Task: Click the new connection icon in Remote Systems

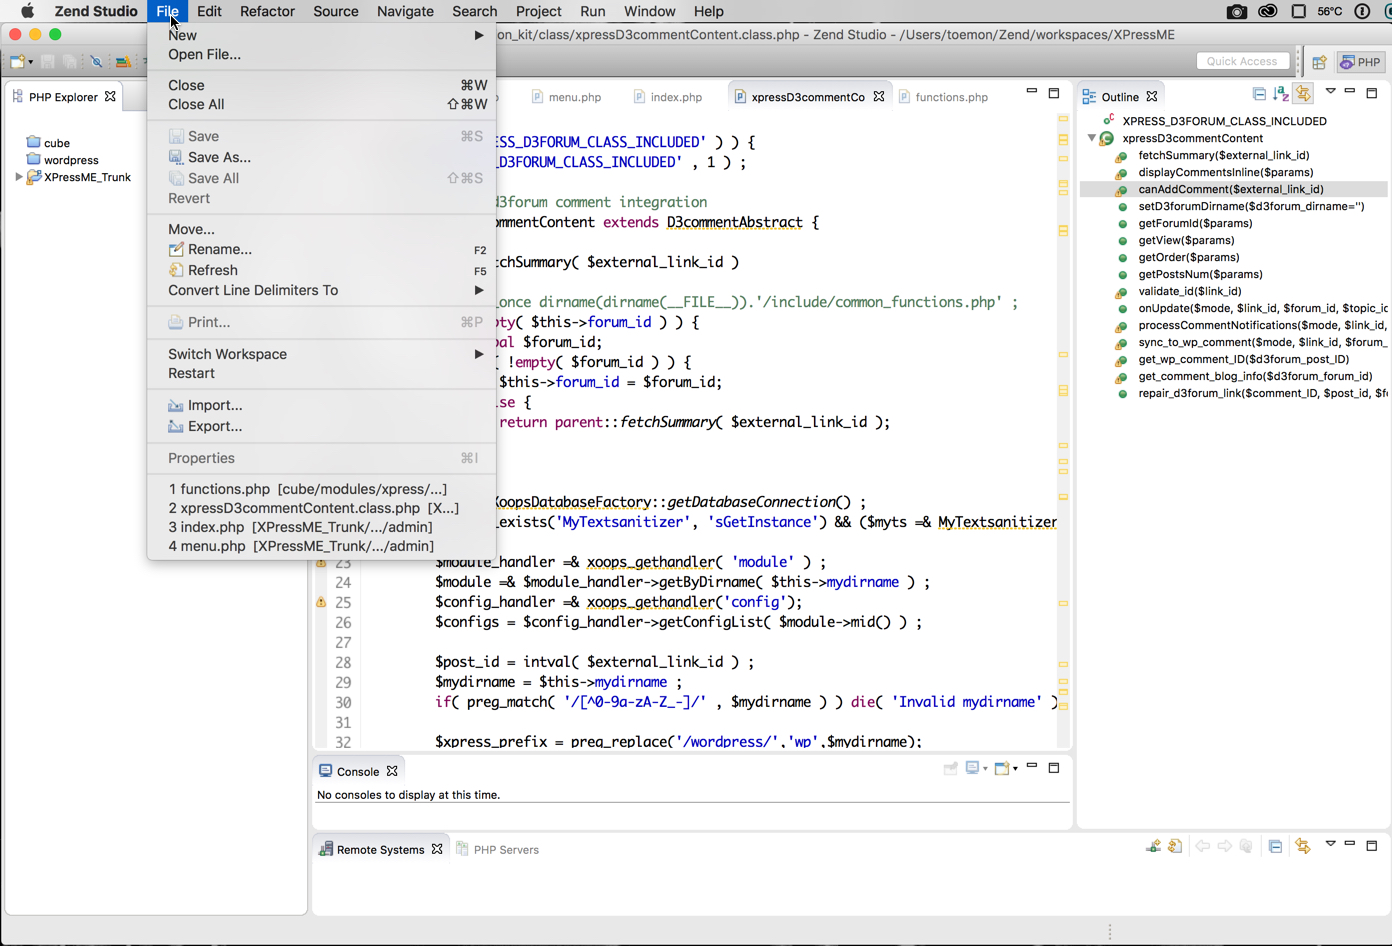Action: [x=1153, y=846]
